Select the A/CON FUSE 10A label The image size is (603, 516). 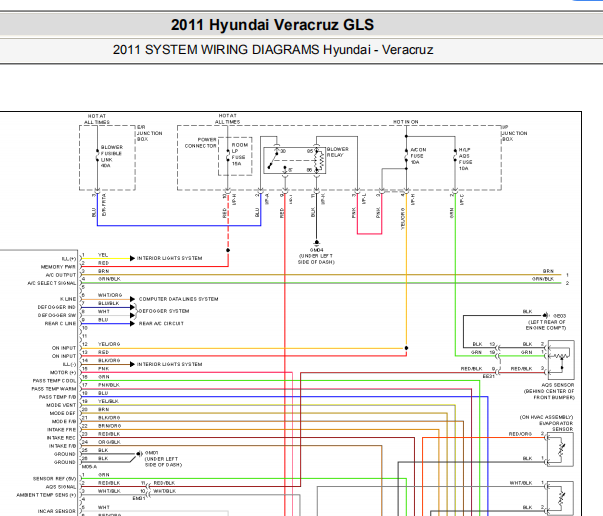(418, 156)
